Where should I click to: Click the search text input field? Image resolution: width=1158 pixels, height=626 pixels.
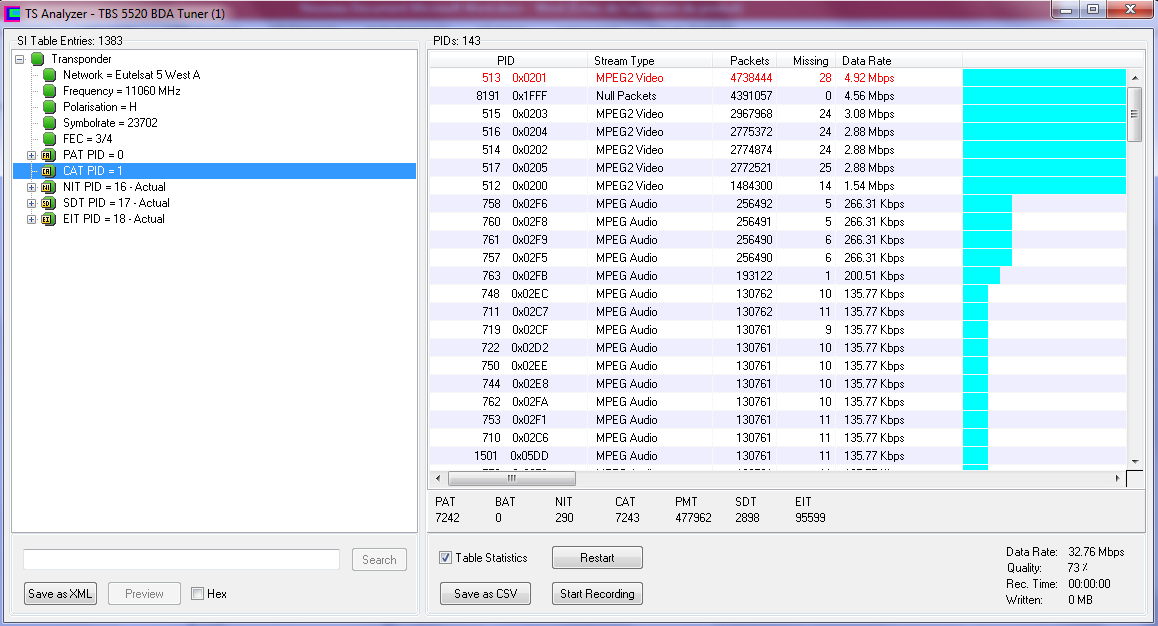[181, 559]
